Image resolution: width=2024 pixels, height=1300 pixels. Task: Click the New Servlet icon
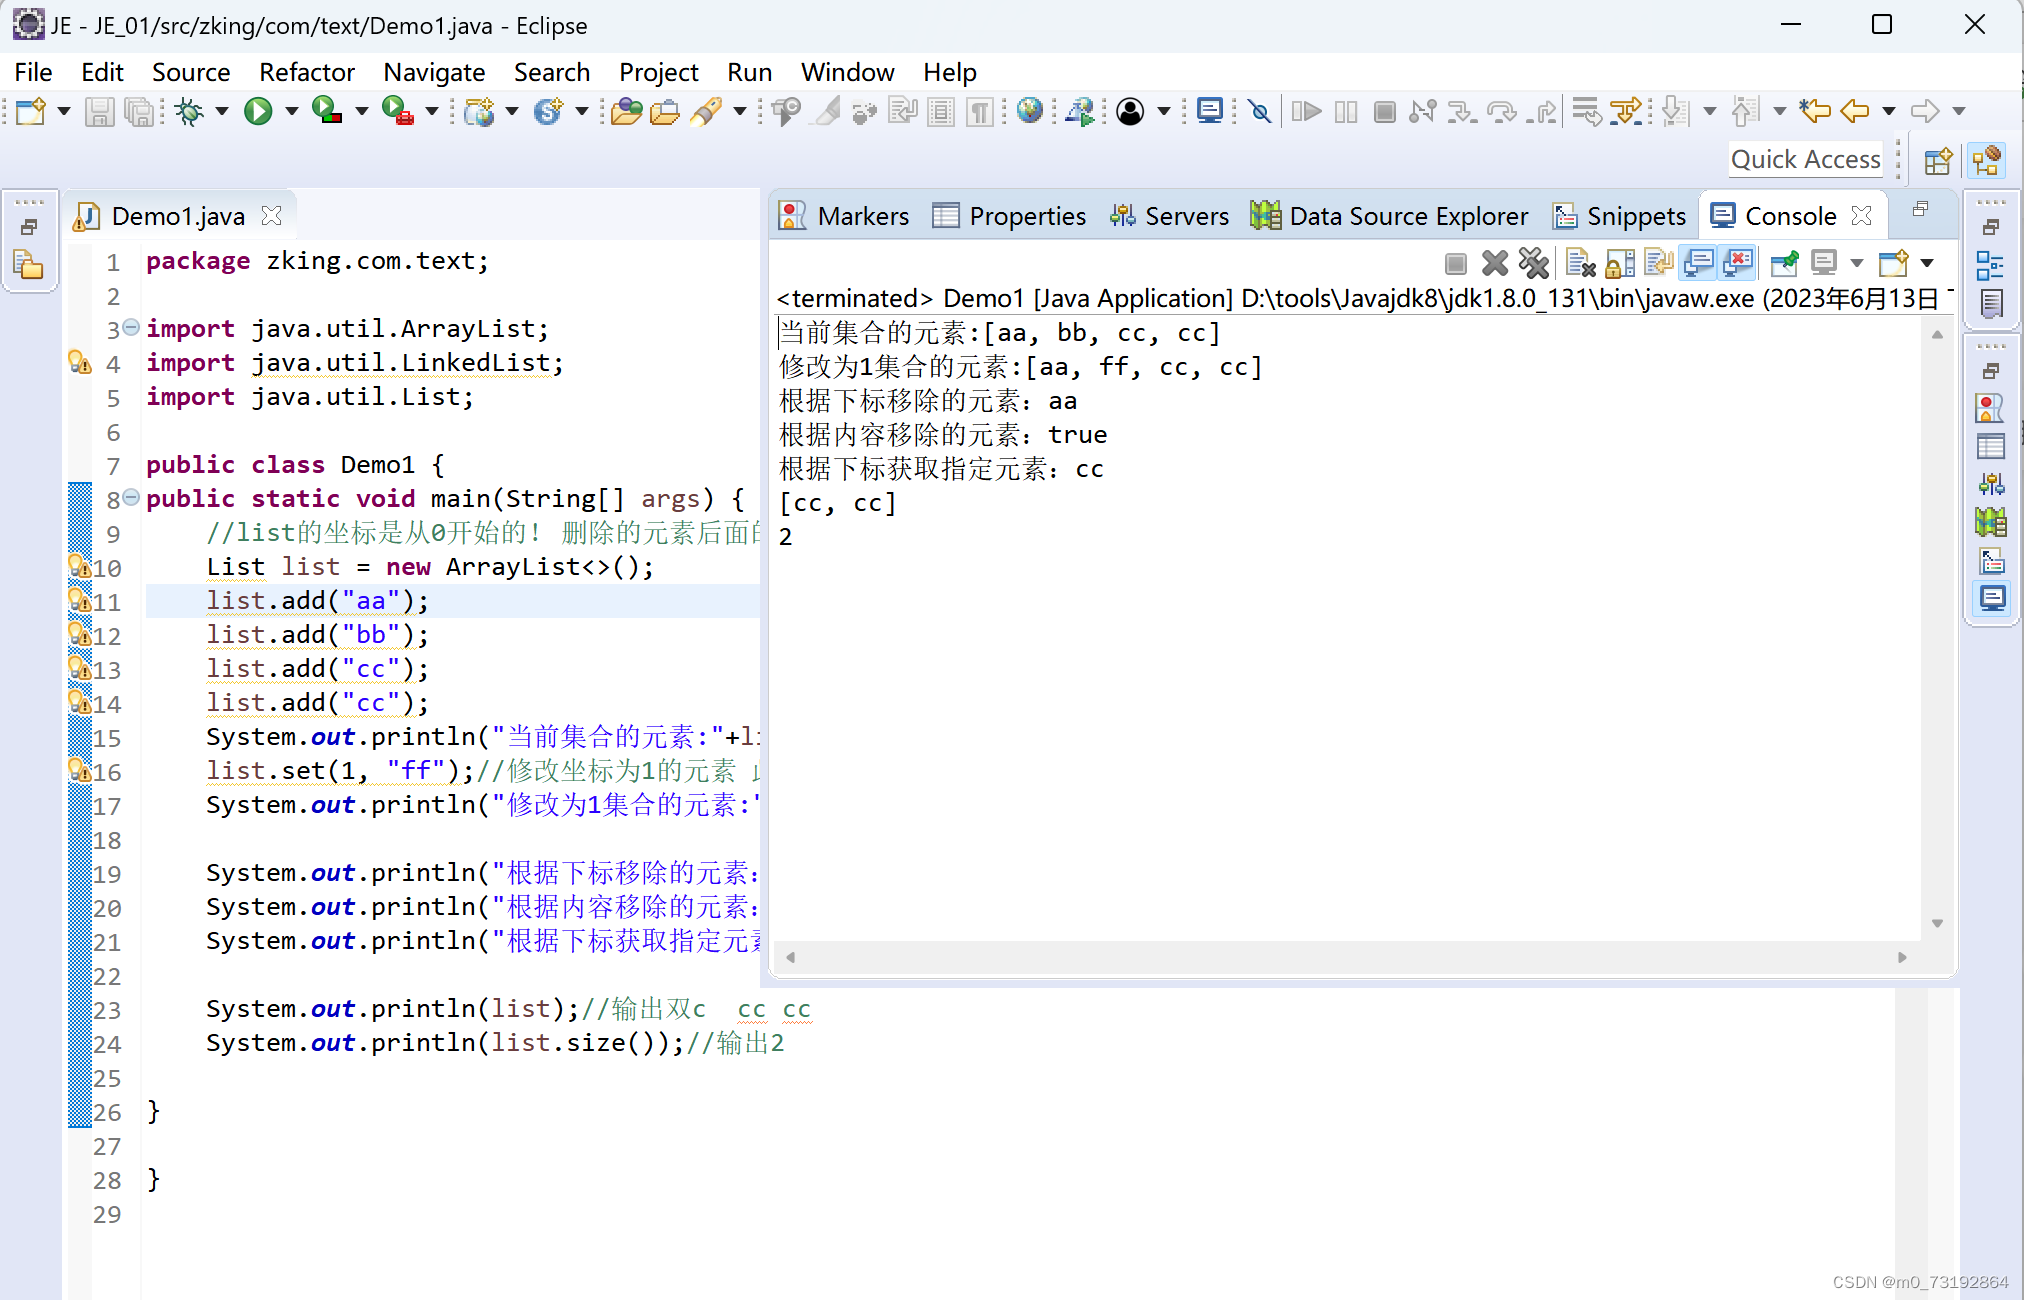point(548,110)
